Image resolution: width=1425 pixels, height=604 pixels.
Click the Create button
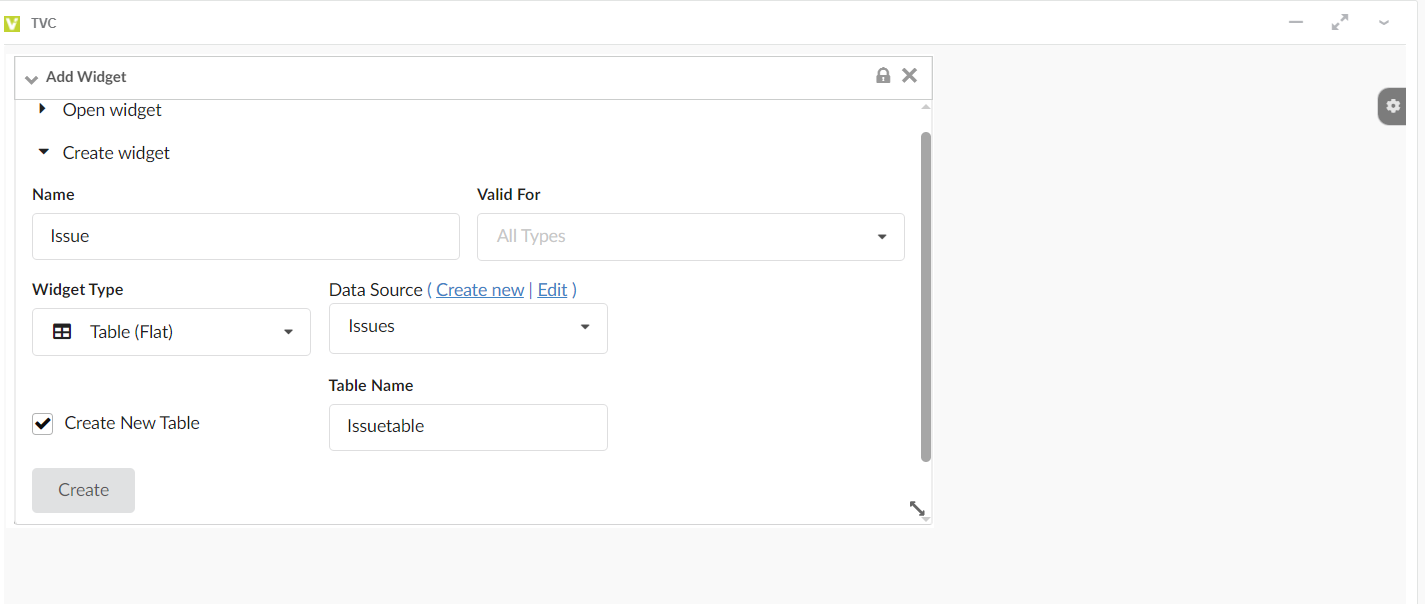(83, 490)
